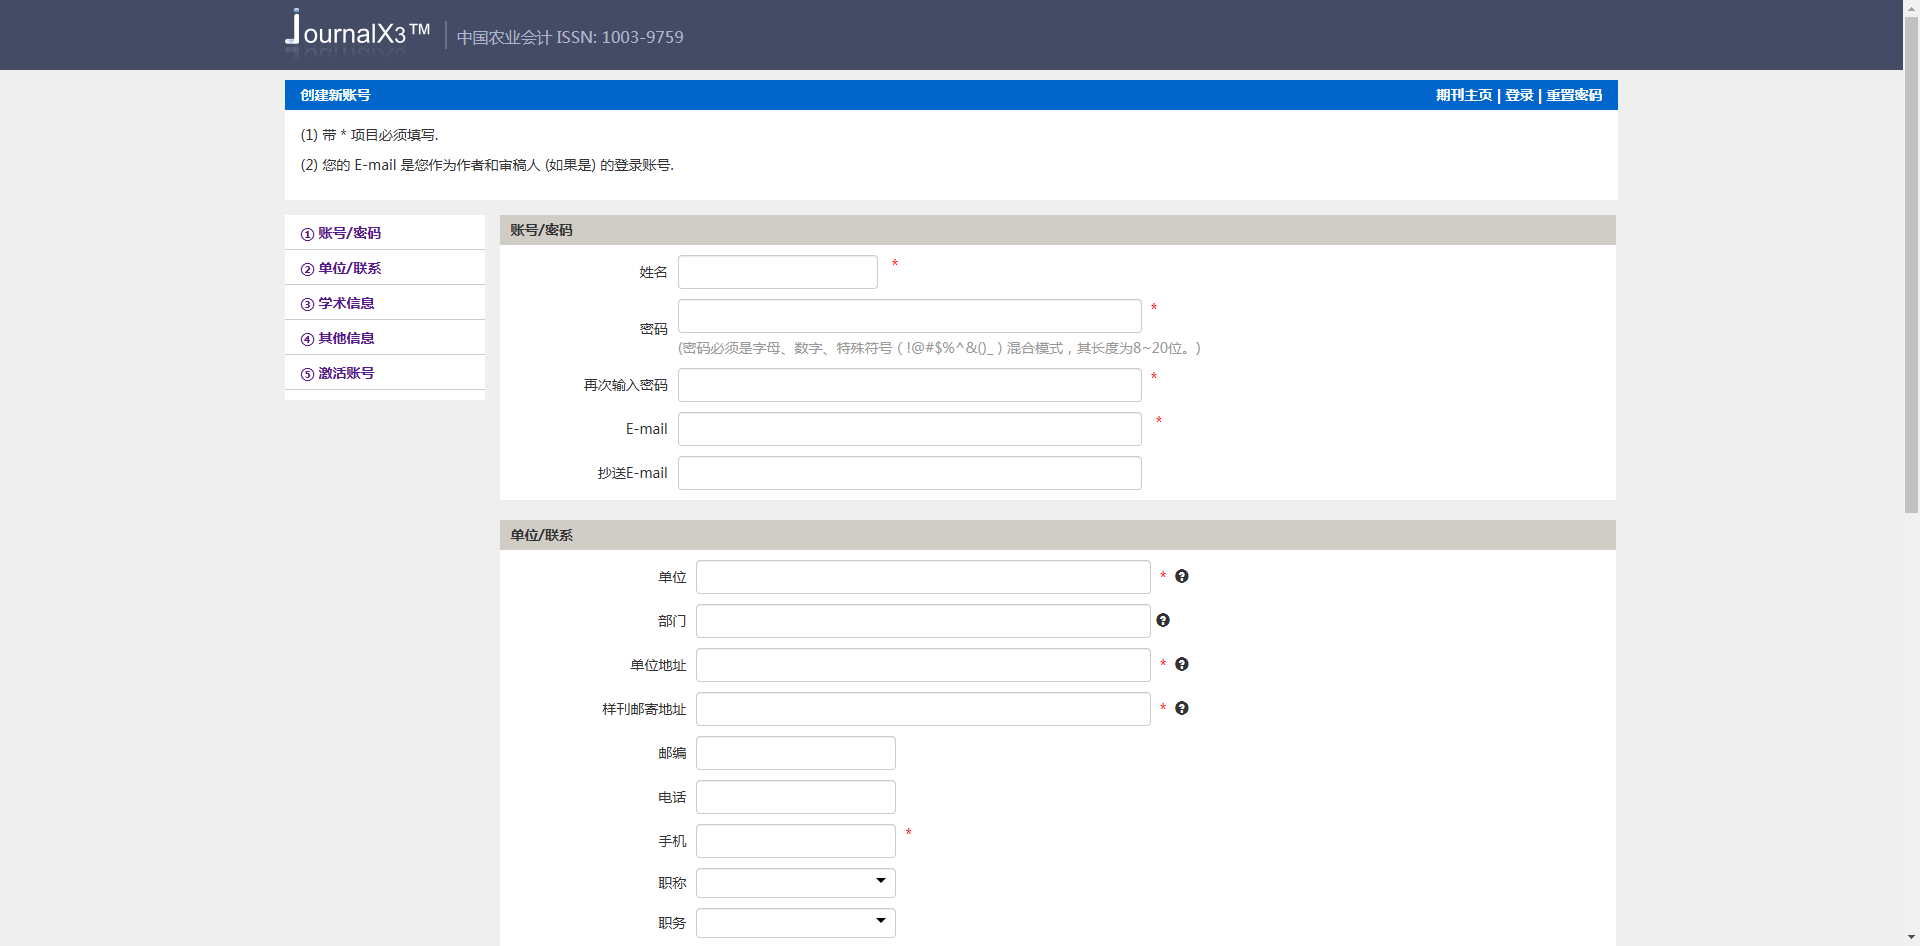Click the help icon next to 单位 field
This screenshot has height=946, width=1920.
click(1181, 576)
